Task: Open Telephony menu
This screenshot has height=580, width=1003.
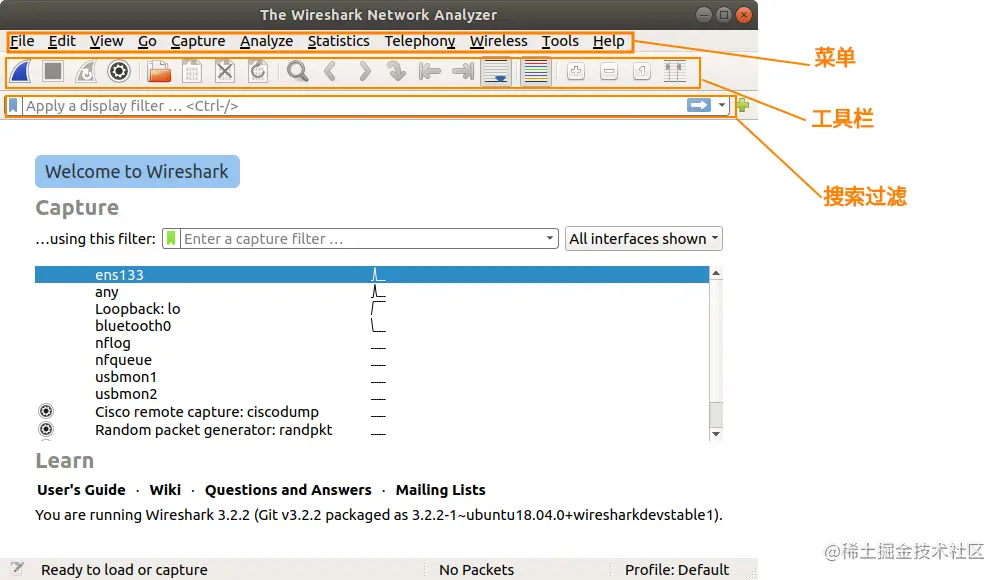Action: click(420, 41)
